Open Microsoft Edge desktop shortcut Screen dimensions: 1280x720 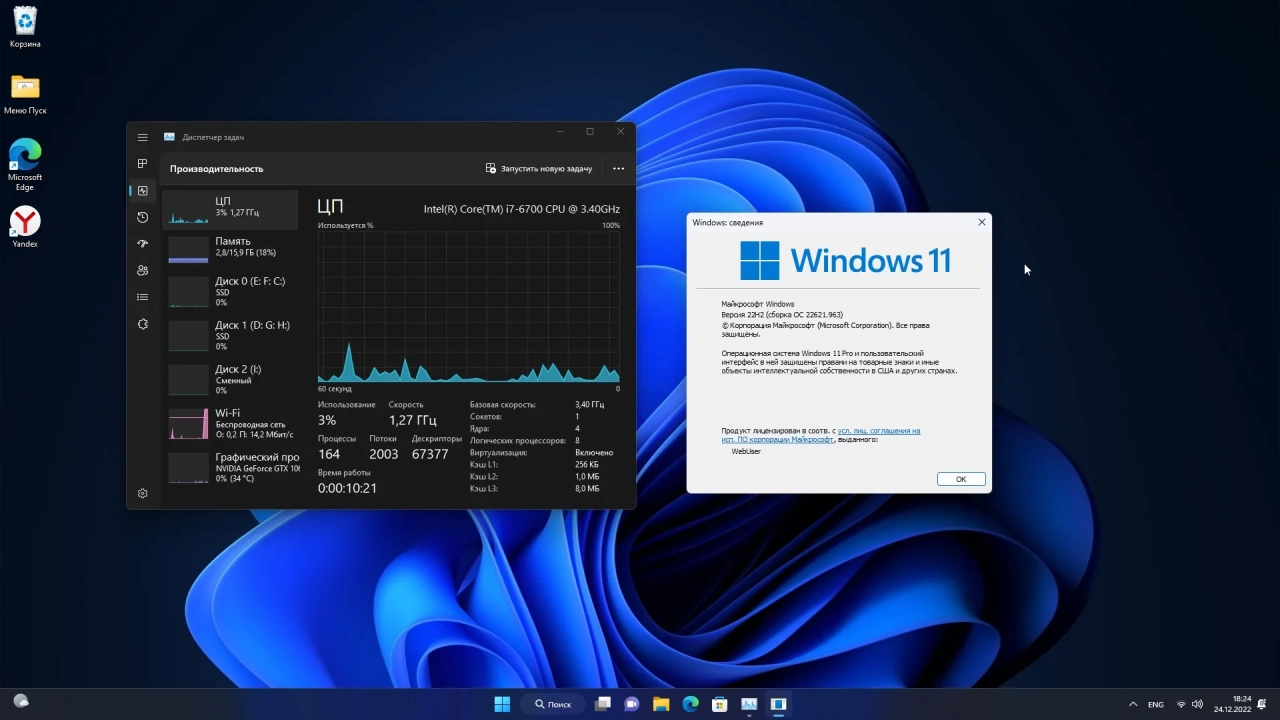(x=25, y=165)
